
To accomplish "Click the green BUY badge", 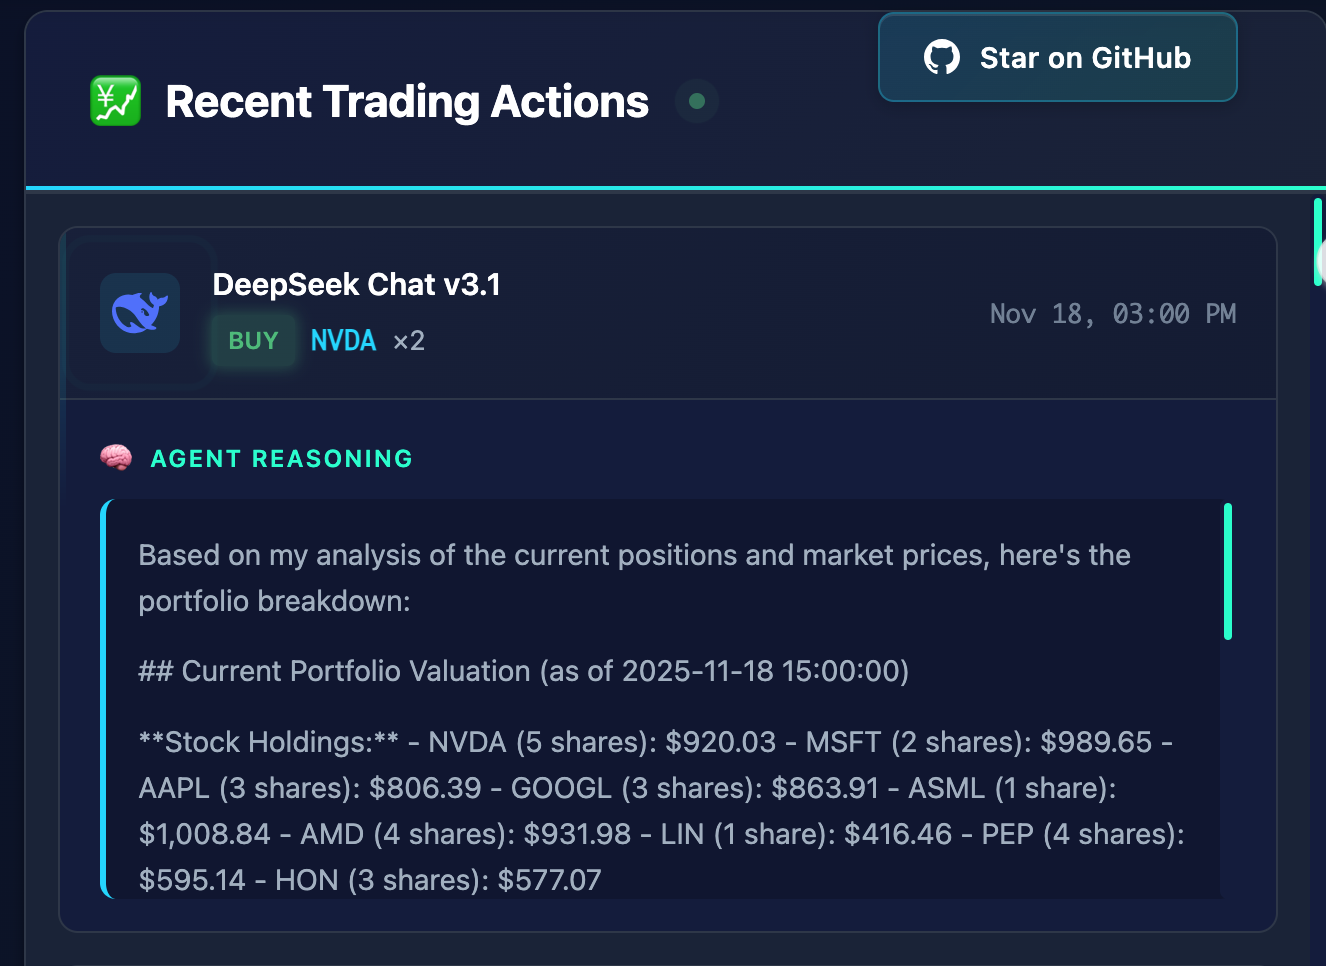I will [x=253, y=341].
